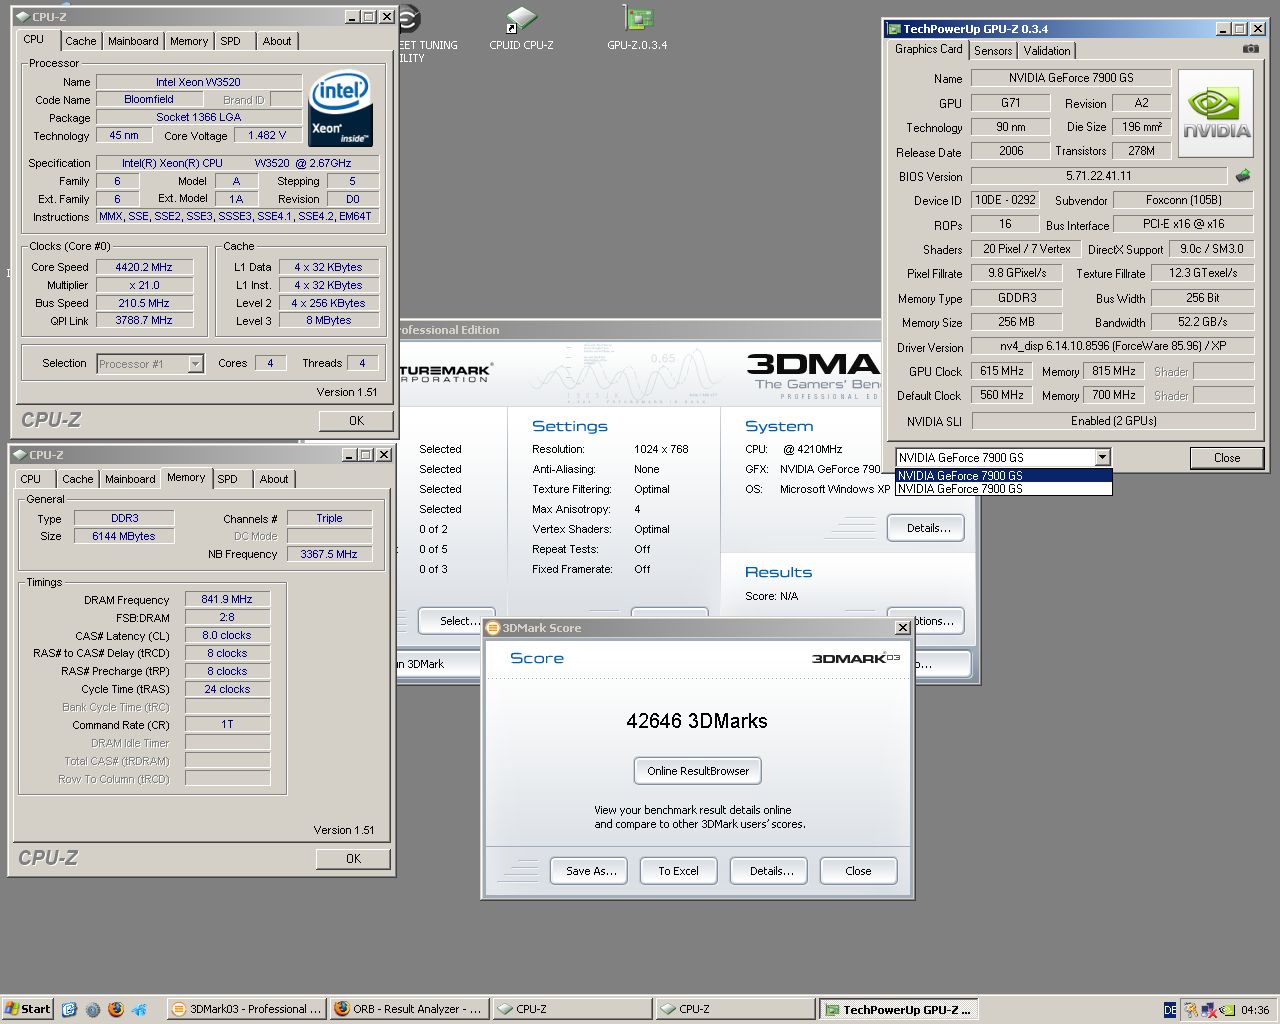1280x1024 pixels.
Task: Click the GPU-Z title bar application icon
Action: coord(893,29)
